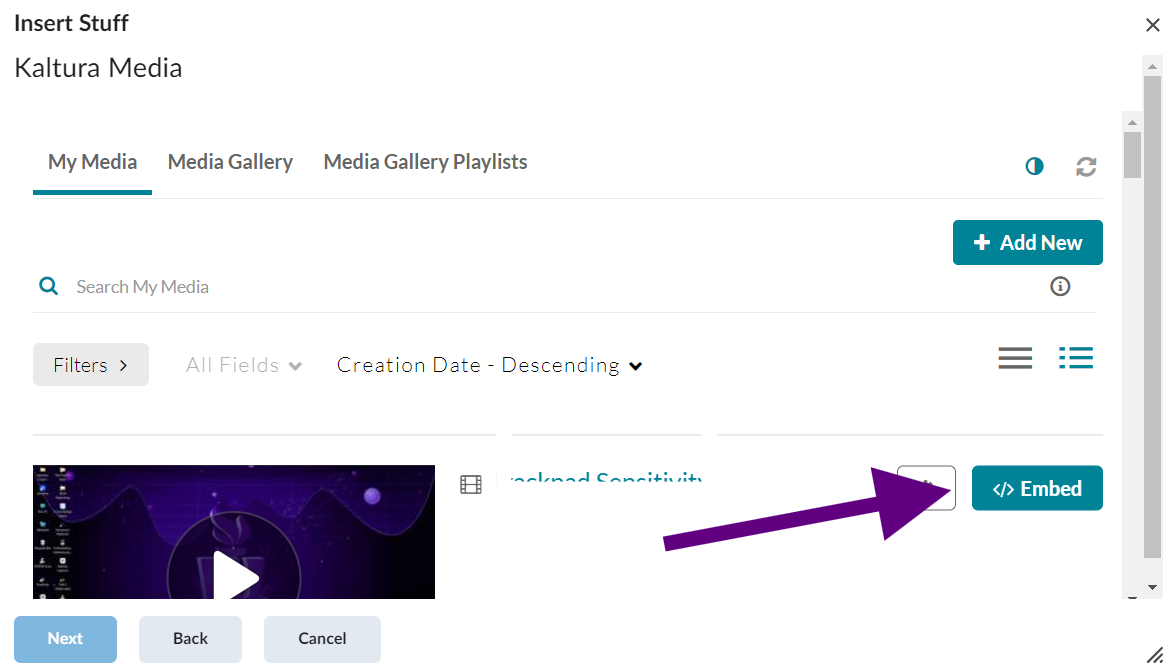Click the scroll down arrow
The width and height of the screenshot is (1167, 667).
pyautogui.click(x=1152, y=587)
